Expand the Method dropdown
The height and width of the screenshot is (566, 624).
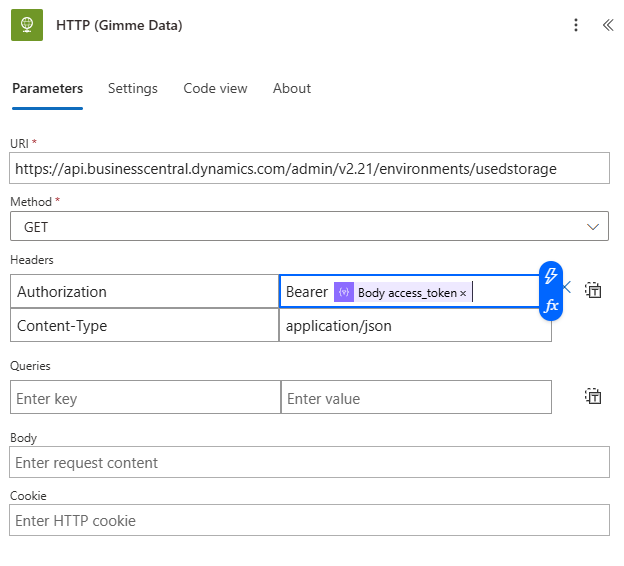click(594, 227)
